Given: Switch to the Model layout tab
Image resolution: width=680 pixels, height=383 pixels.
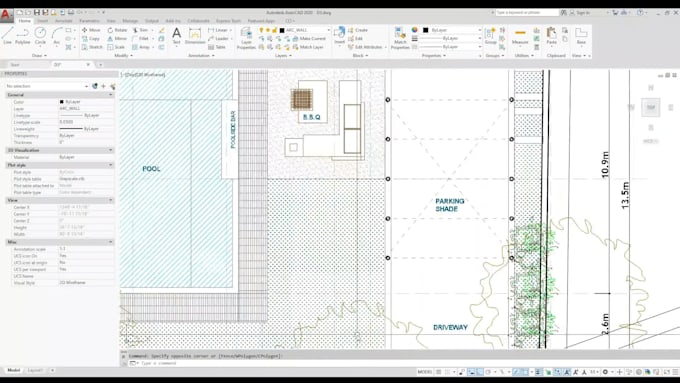Looking at the screenshot, I should coord(13,370).
